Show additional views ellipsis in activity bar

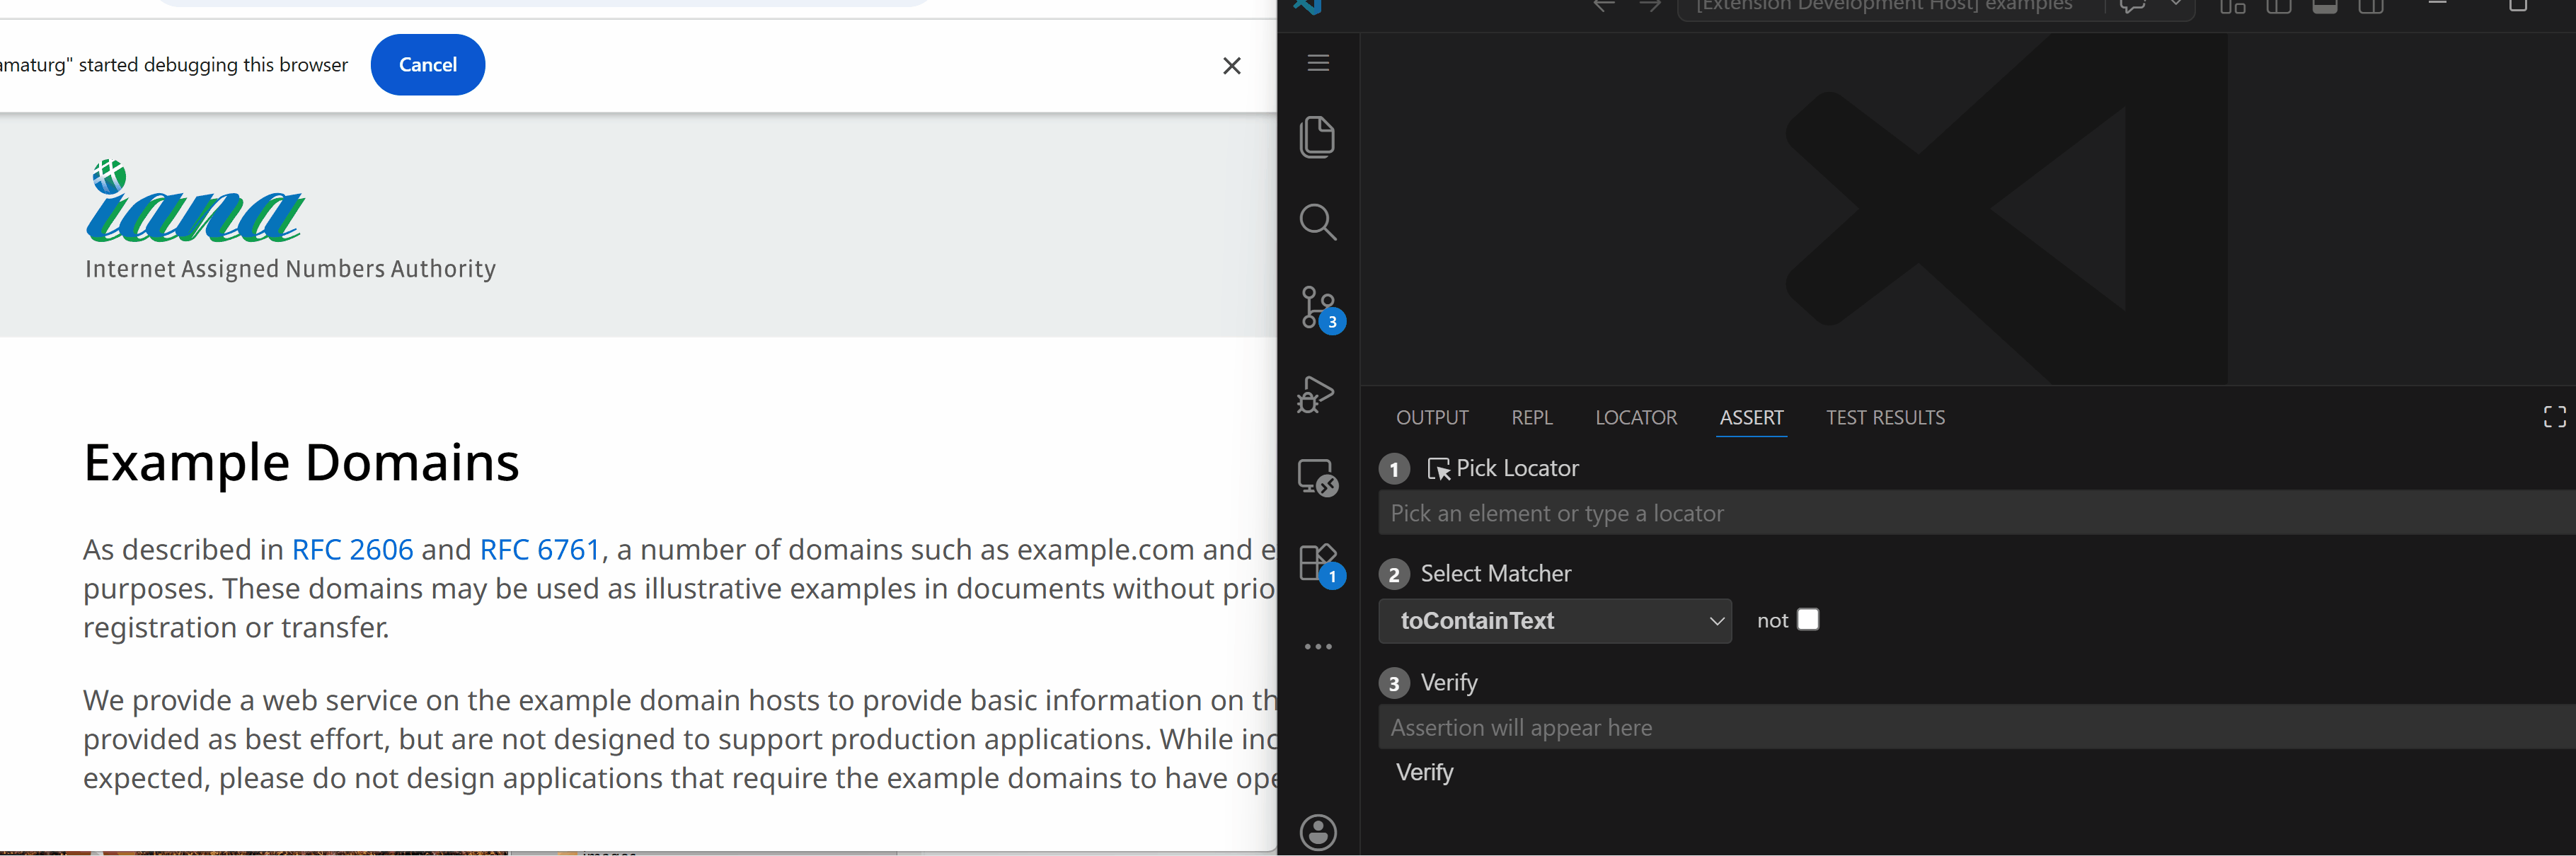(x=1318, y=647)
